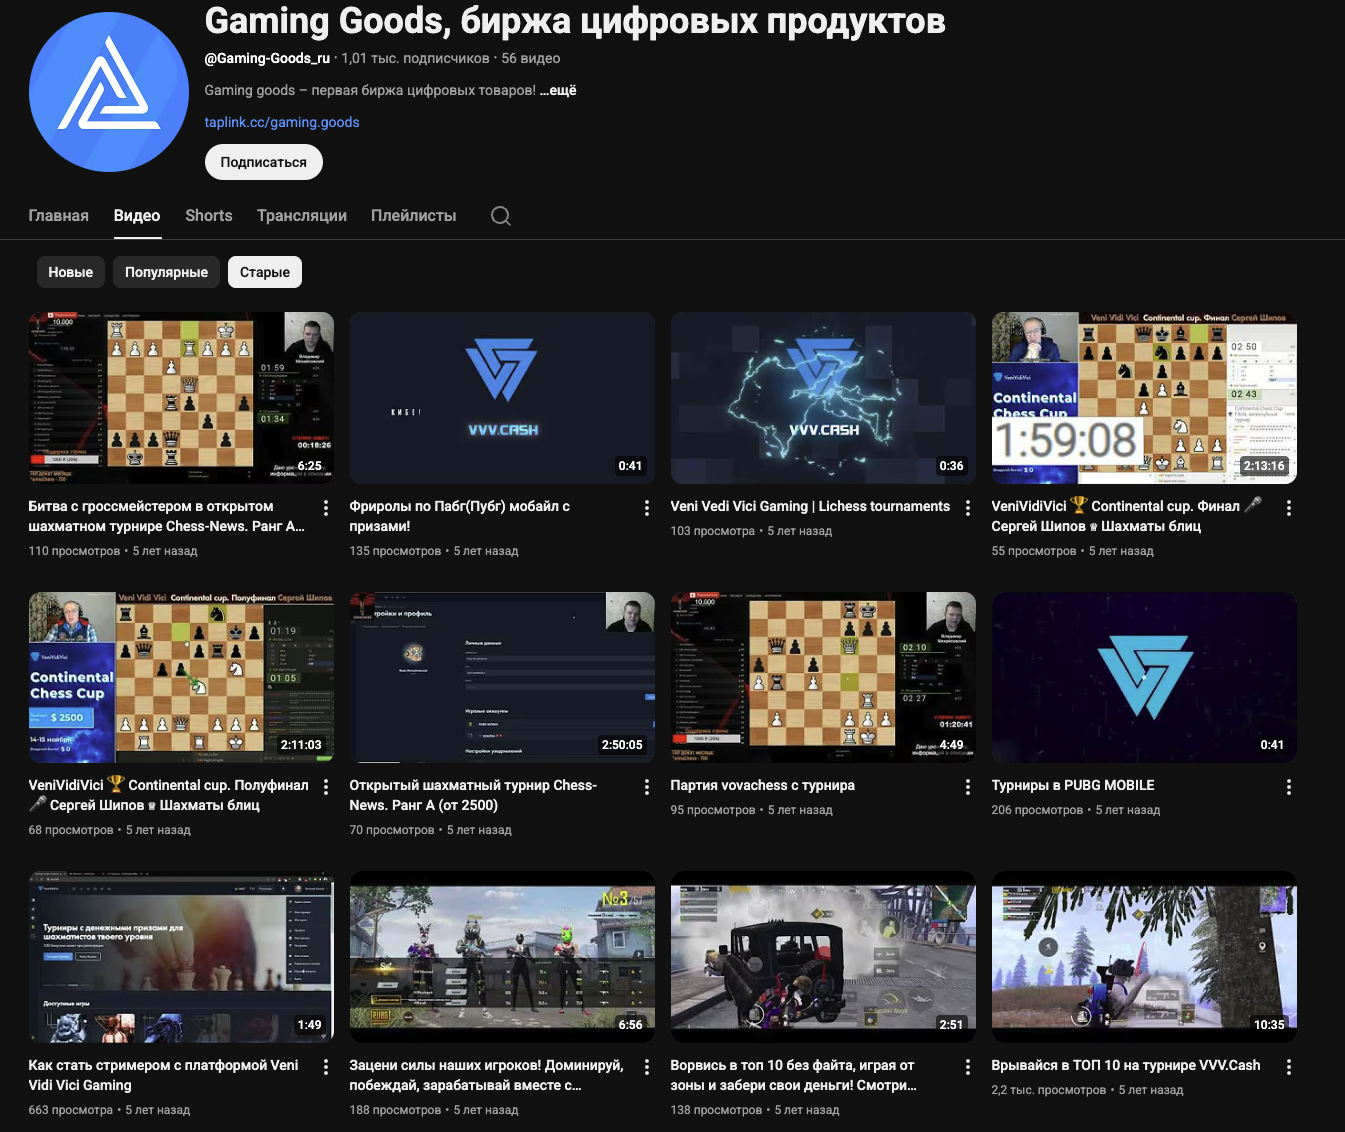The image size is (1345, 1132).
Task: Open options menu for 'Партия vovachess с турнира'
Action: 968,787
